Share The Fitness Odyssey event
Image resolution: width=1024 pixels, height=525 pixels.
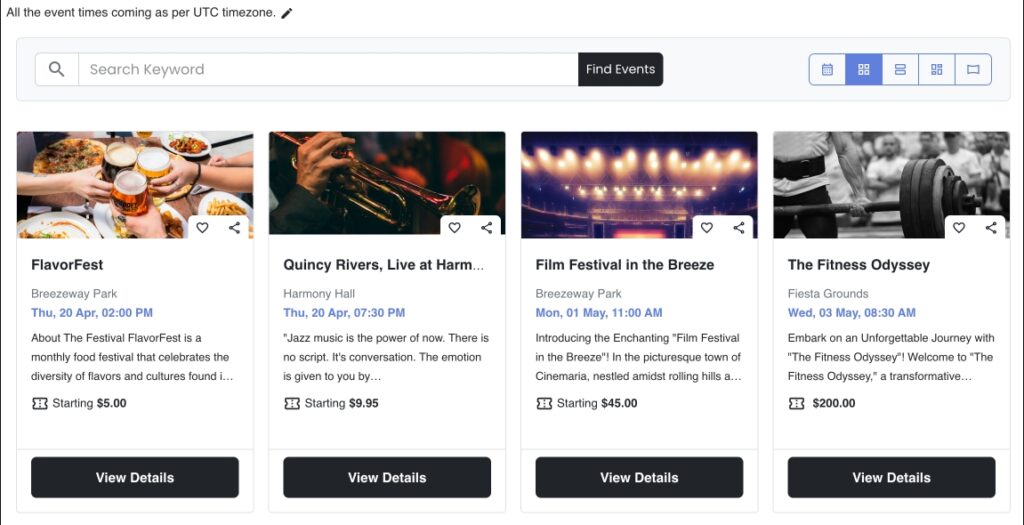(x=990, y=228)
